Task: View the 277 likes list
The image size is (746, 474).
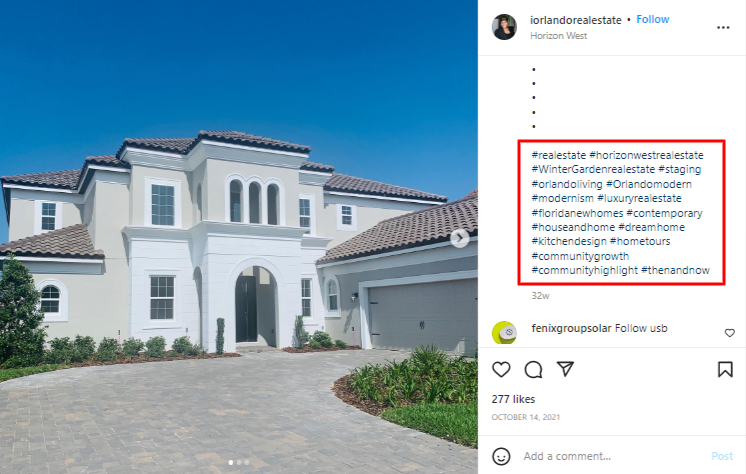Action: [x=513, y=399]
